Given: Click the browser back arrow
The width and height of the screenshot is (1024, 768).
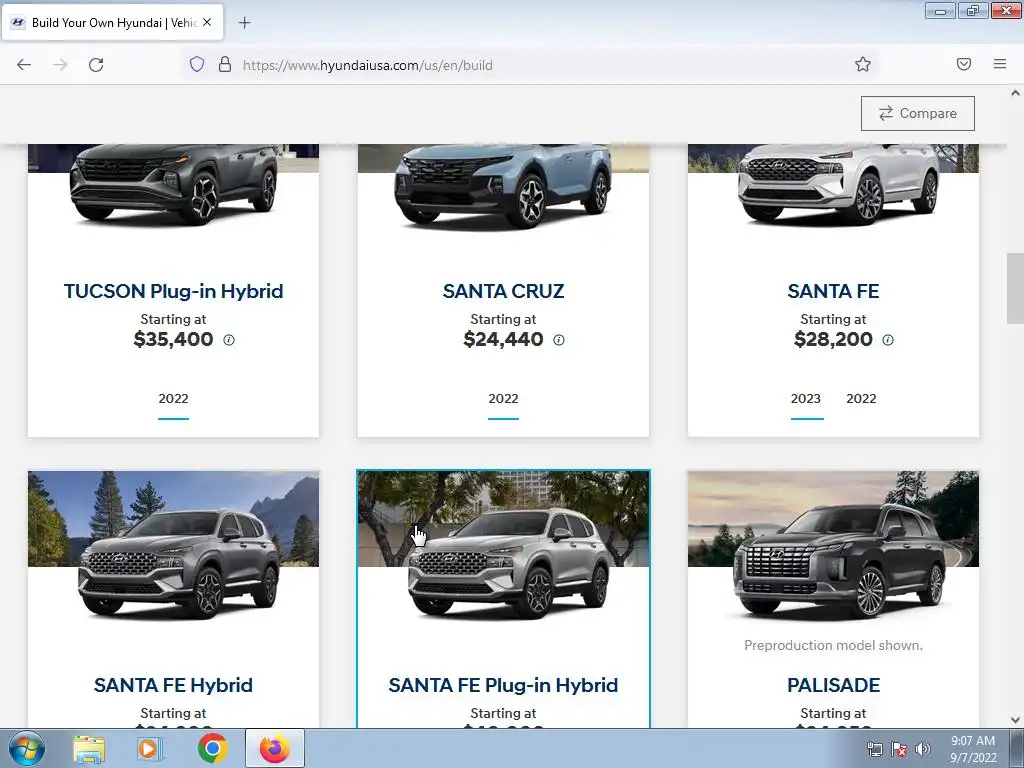Looking at the screenshot, I should click(24, 65).
